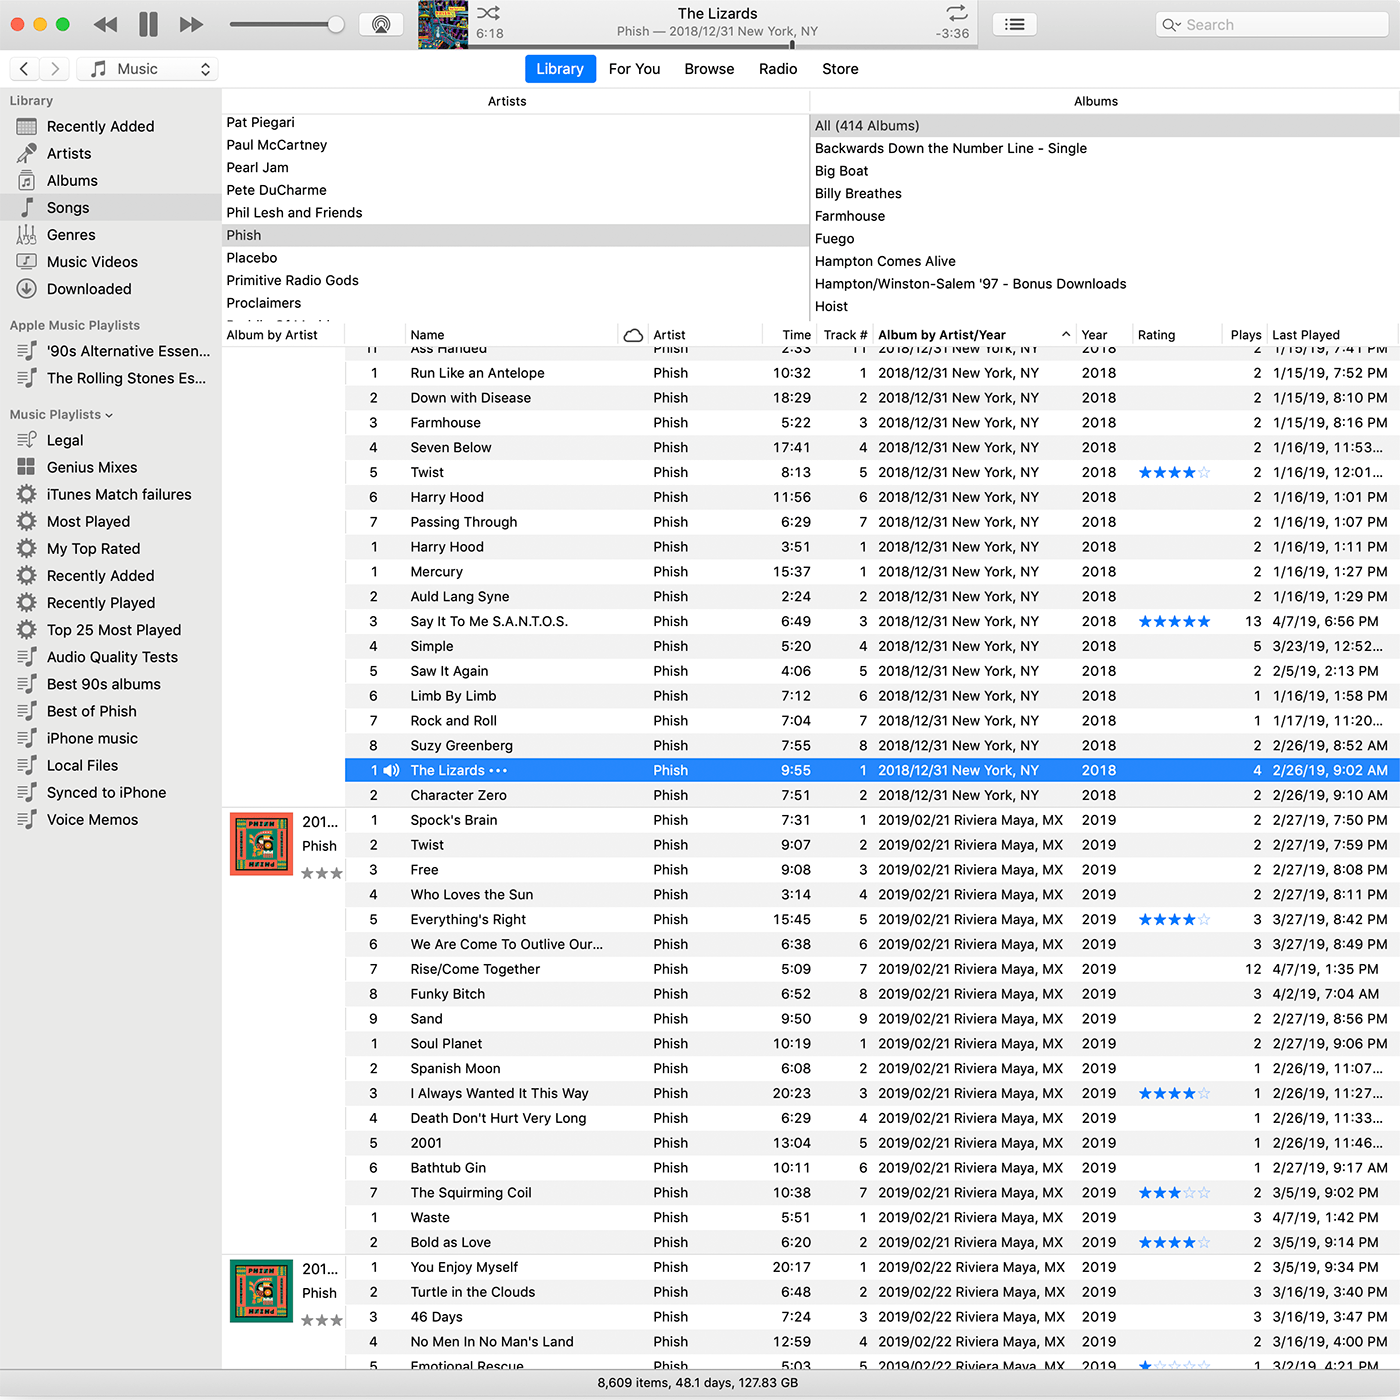Toggle shuffle in the now-playing display

[488, 13]
